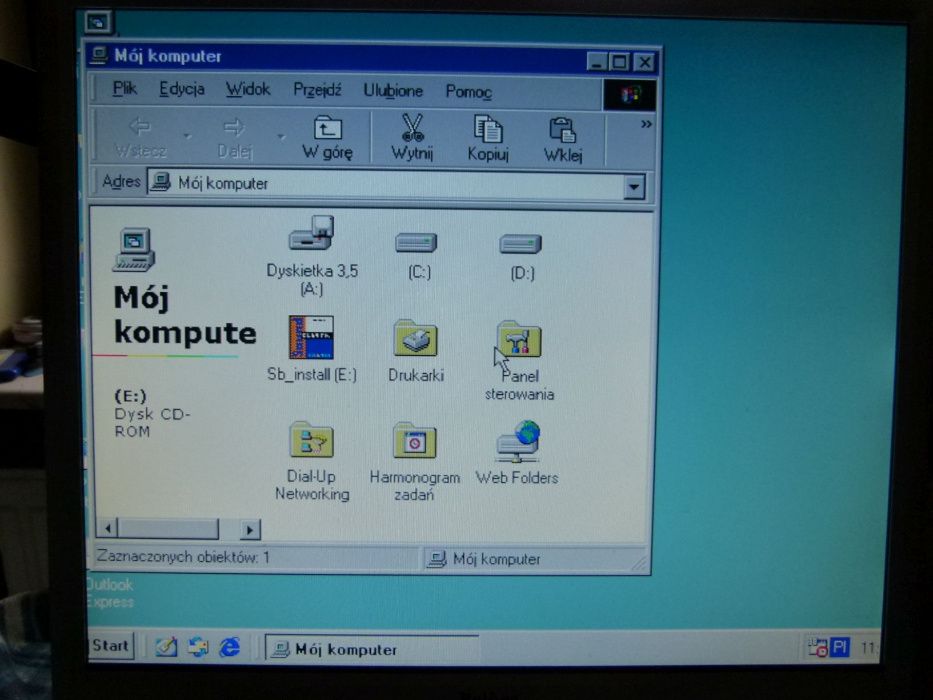This screenshot has height=700, width=933.
Task: Click the Dysk CD-ROM description text
Action: pos(152,423)
